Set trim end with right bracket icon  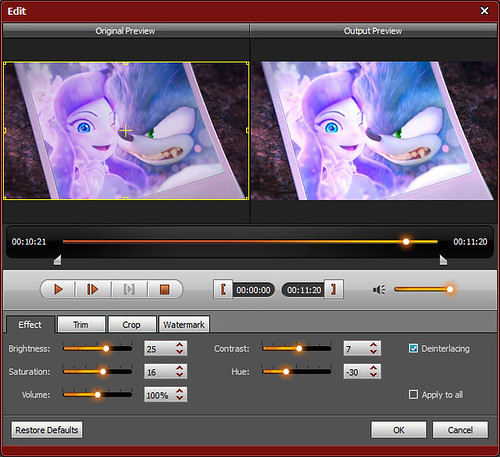click(334, 289)
